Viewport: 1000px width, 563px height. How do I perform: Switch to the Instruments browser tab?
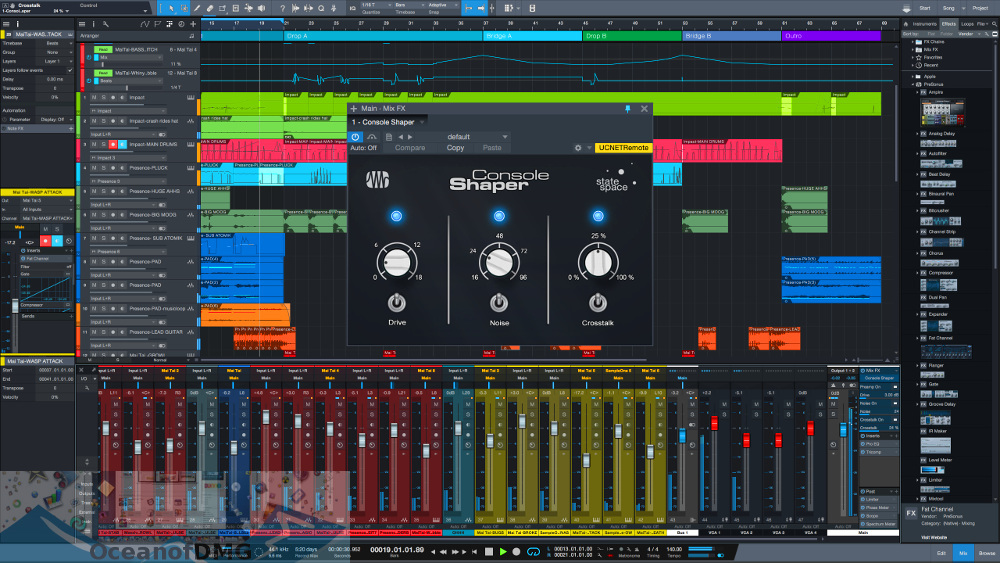924,24
